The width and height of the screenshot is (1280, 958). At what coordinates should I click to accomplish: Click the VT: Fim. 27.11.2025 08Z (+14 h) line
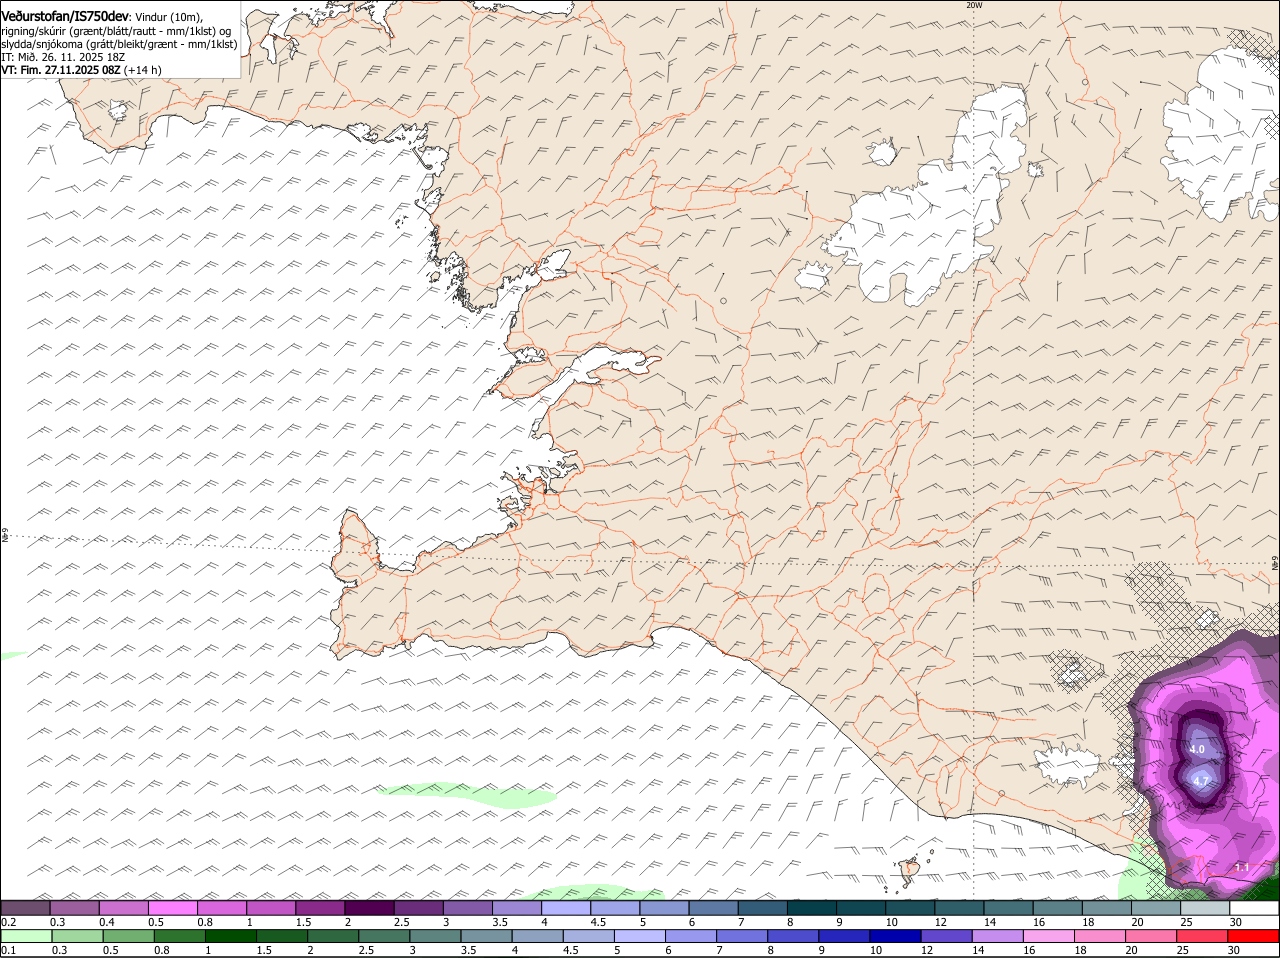click(81, 70)
